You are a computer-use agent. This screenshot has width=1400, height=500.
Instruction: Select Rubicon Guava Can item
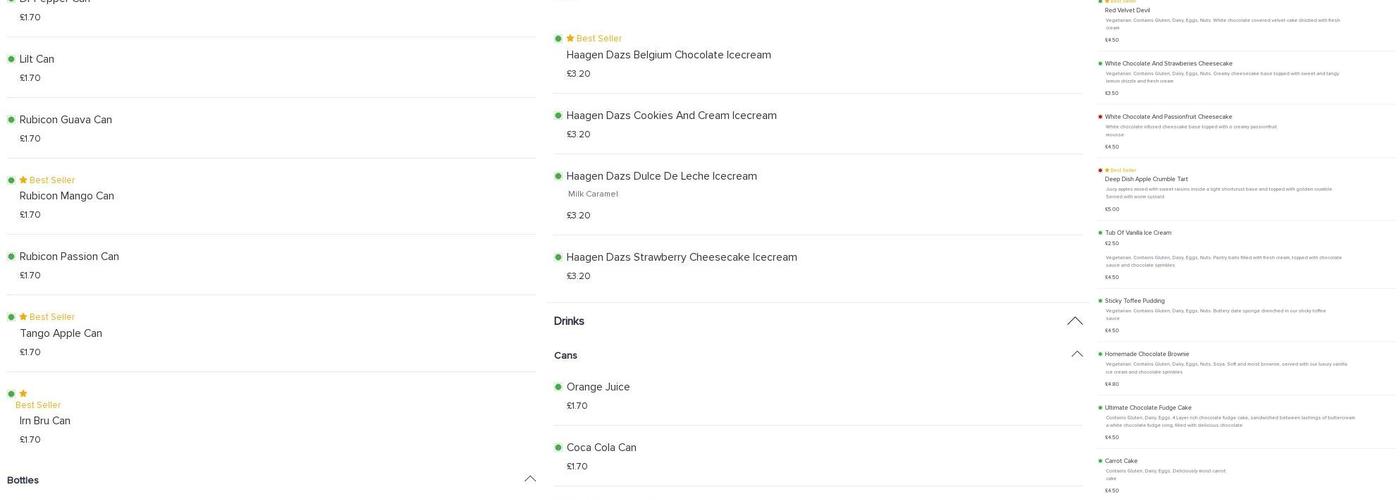(x=66, y=120)
